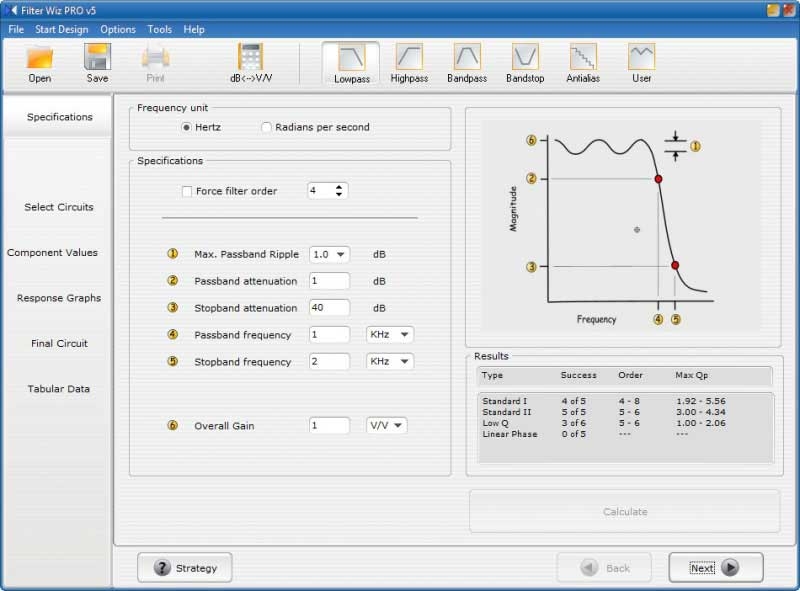Click the Strategy question mark icon
The width and height of the screenshot is (800, 591).
click(162, 568)
